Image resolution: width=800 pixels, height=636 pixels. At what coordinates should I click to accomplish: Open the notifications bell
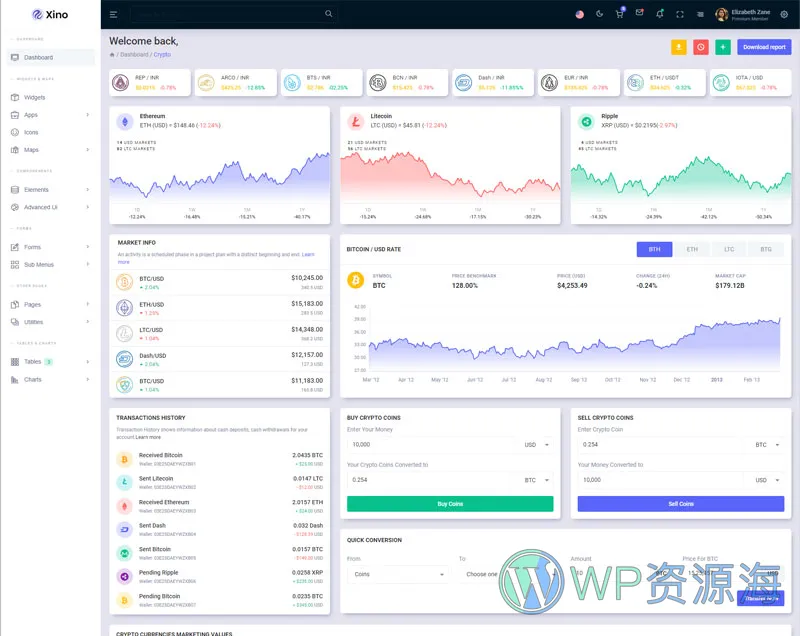659,14
